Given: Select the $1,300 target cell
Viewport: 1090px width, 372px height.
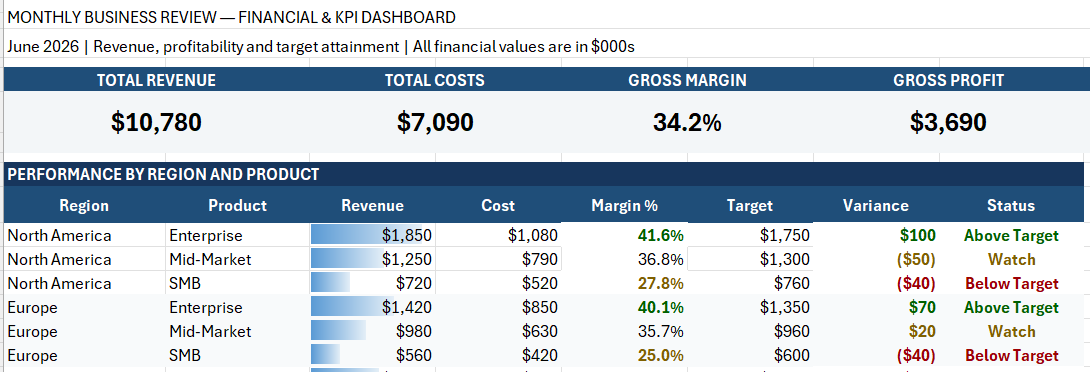Looking at the screenshot, I should point(749,259).
